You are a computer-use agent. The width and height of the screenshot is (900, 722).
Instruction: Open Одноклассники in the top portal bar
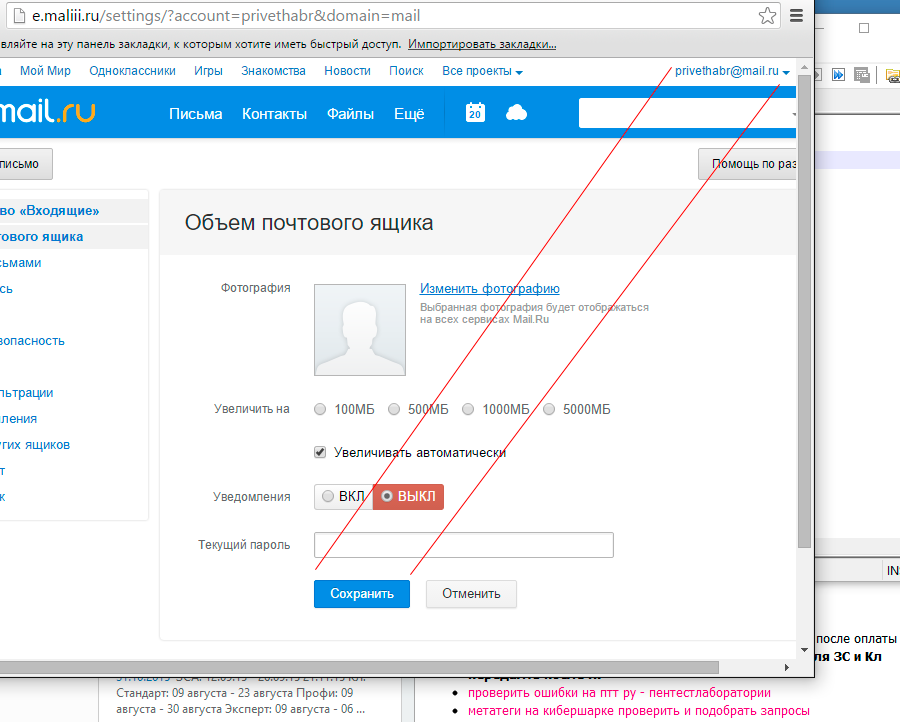pyautogui.click(x=133, y=71)
